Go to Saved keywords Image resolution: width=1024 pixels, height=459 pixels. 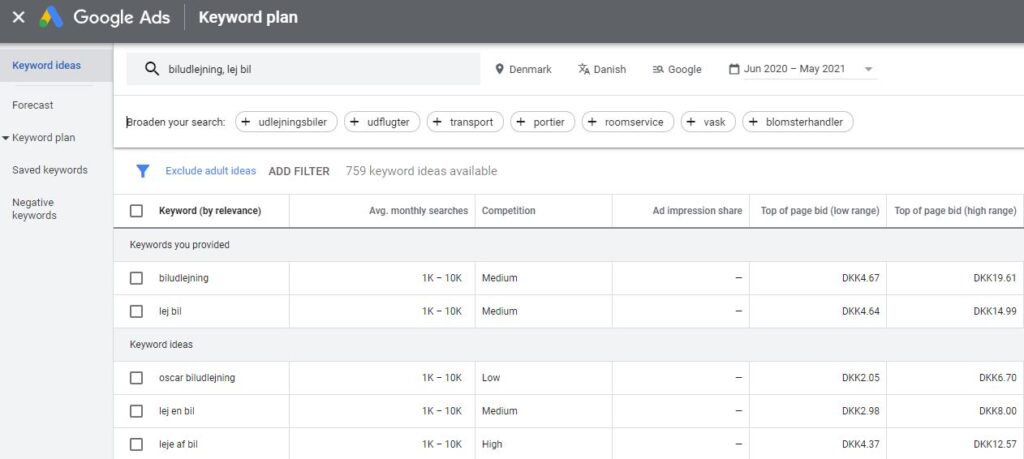tap(50, 170)
